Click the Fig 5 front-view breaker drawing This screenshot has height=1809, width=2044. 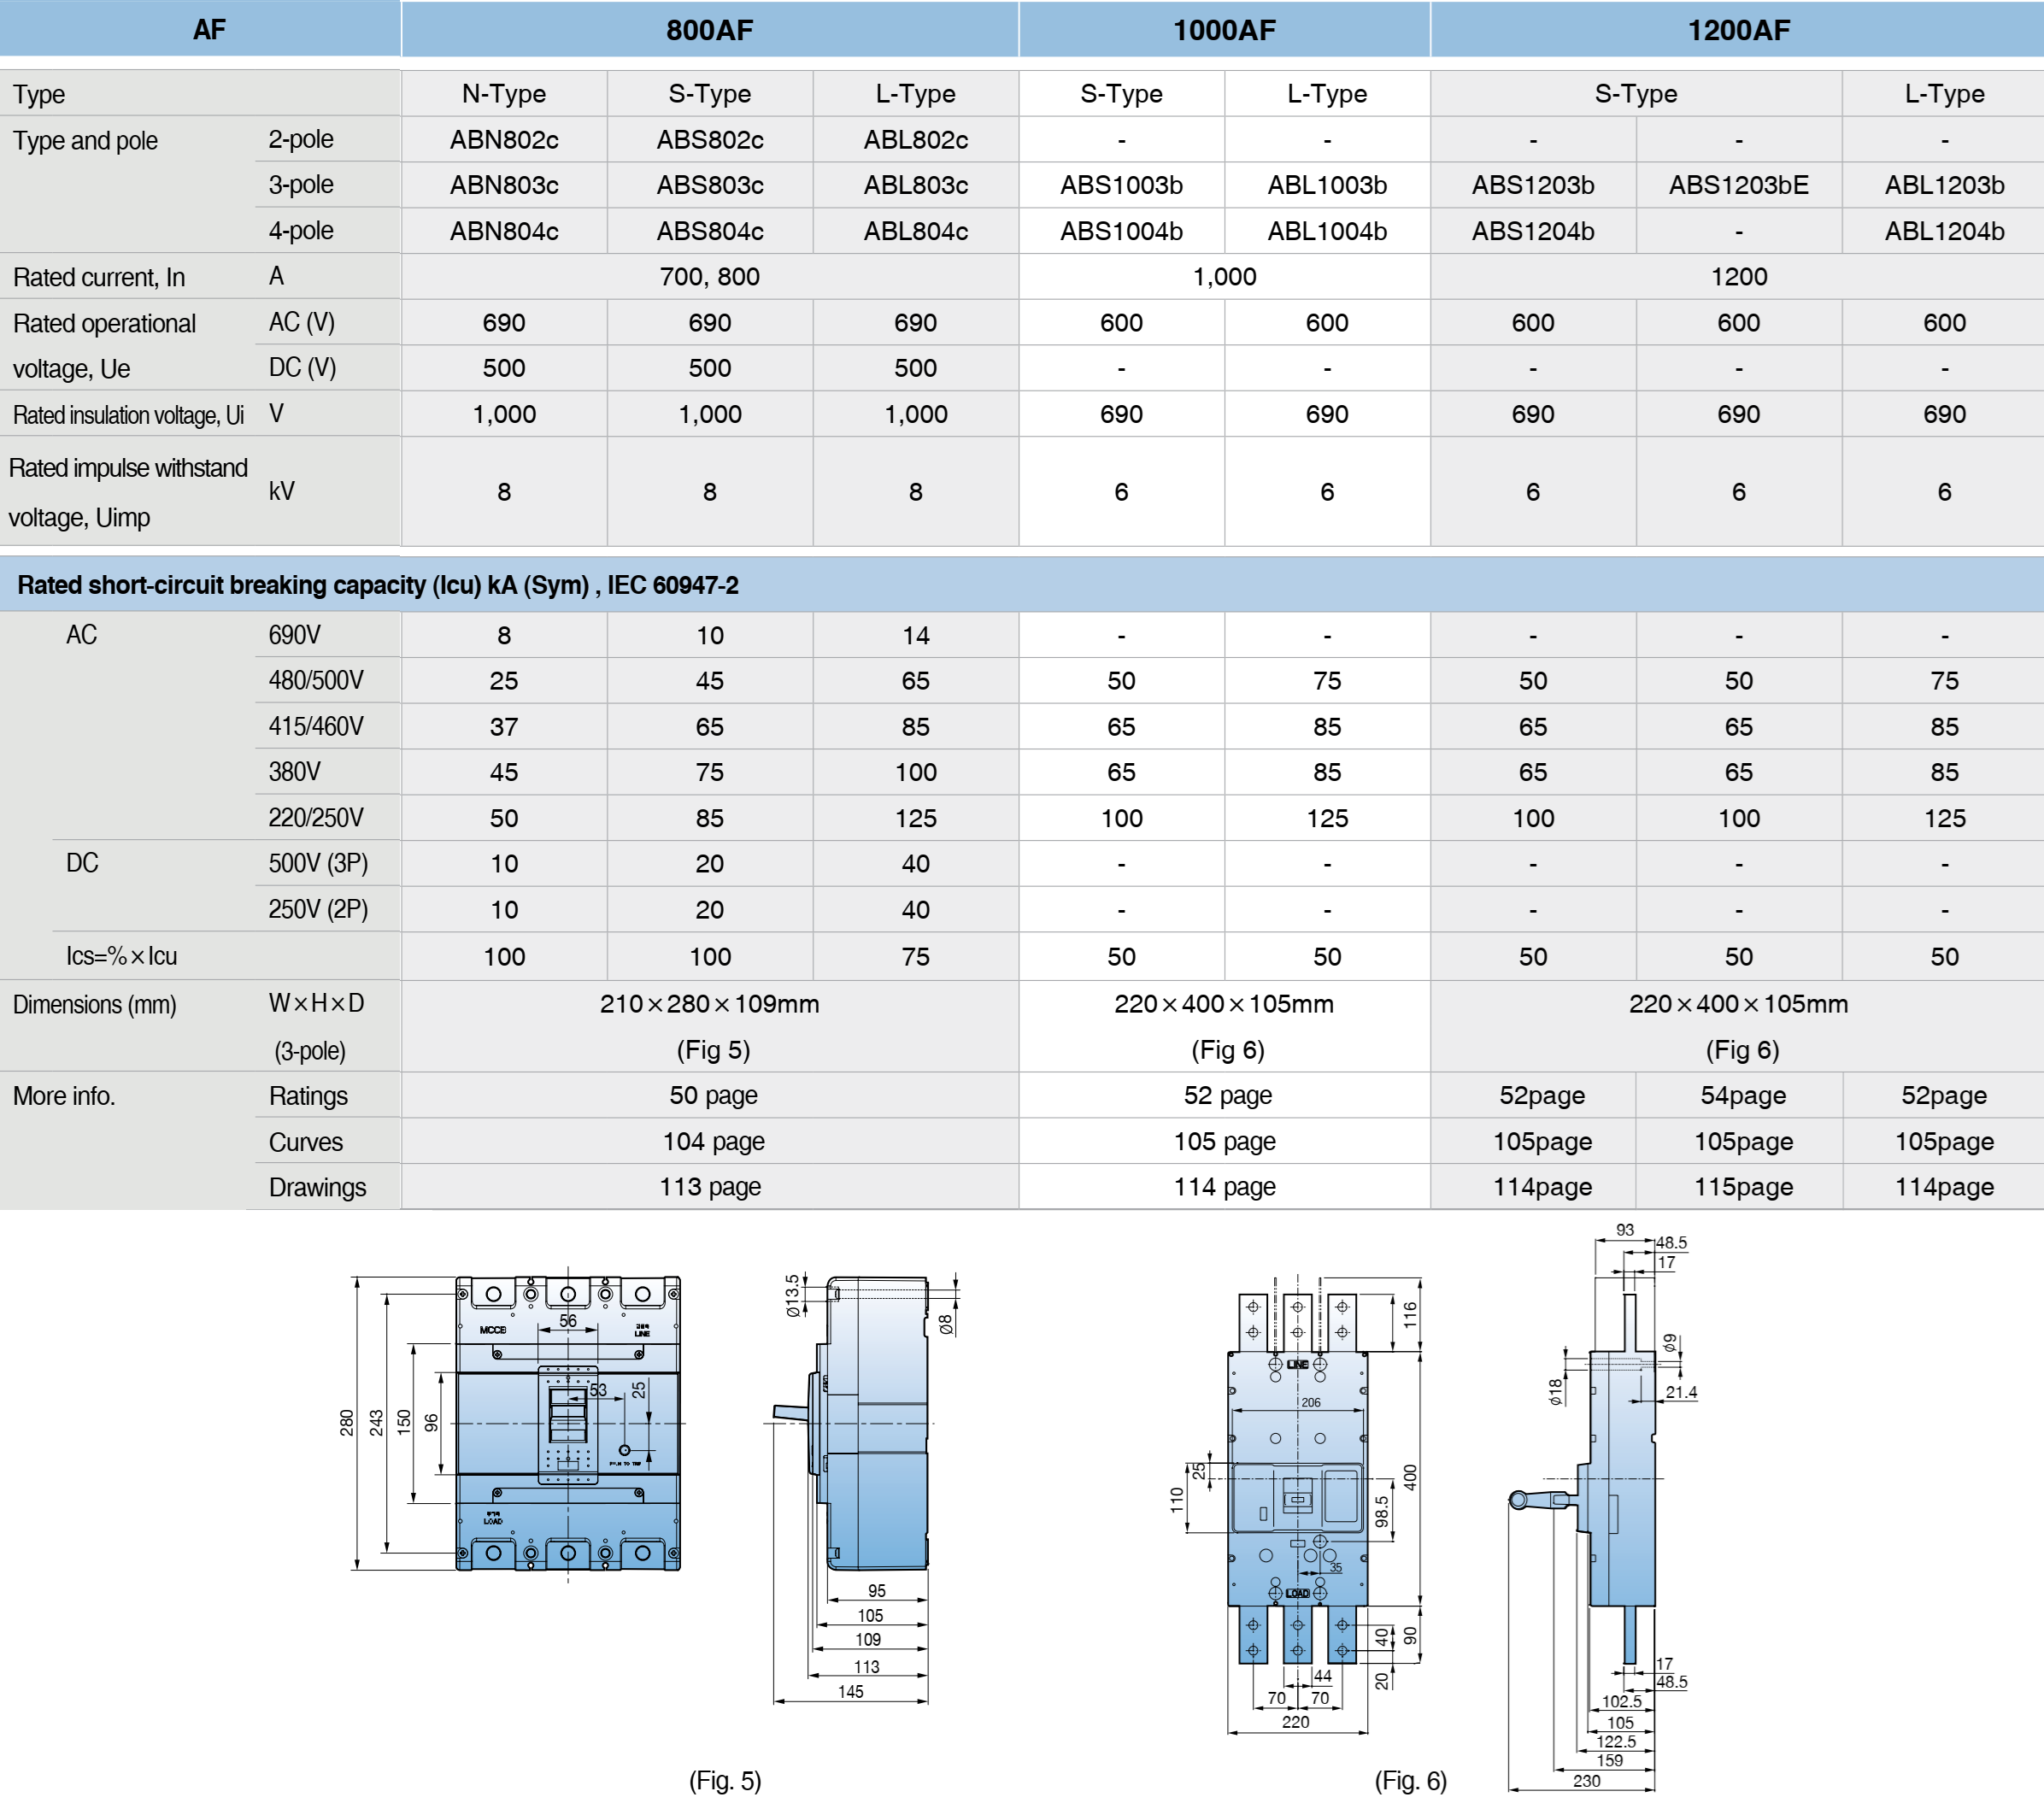[x=567, y=1423]
